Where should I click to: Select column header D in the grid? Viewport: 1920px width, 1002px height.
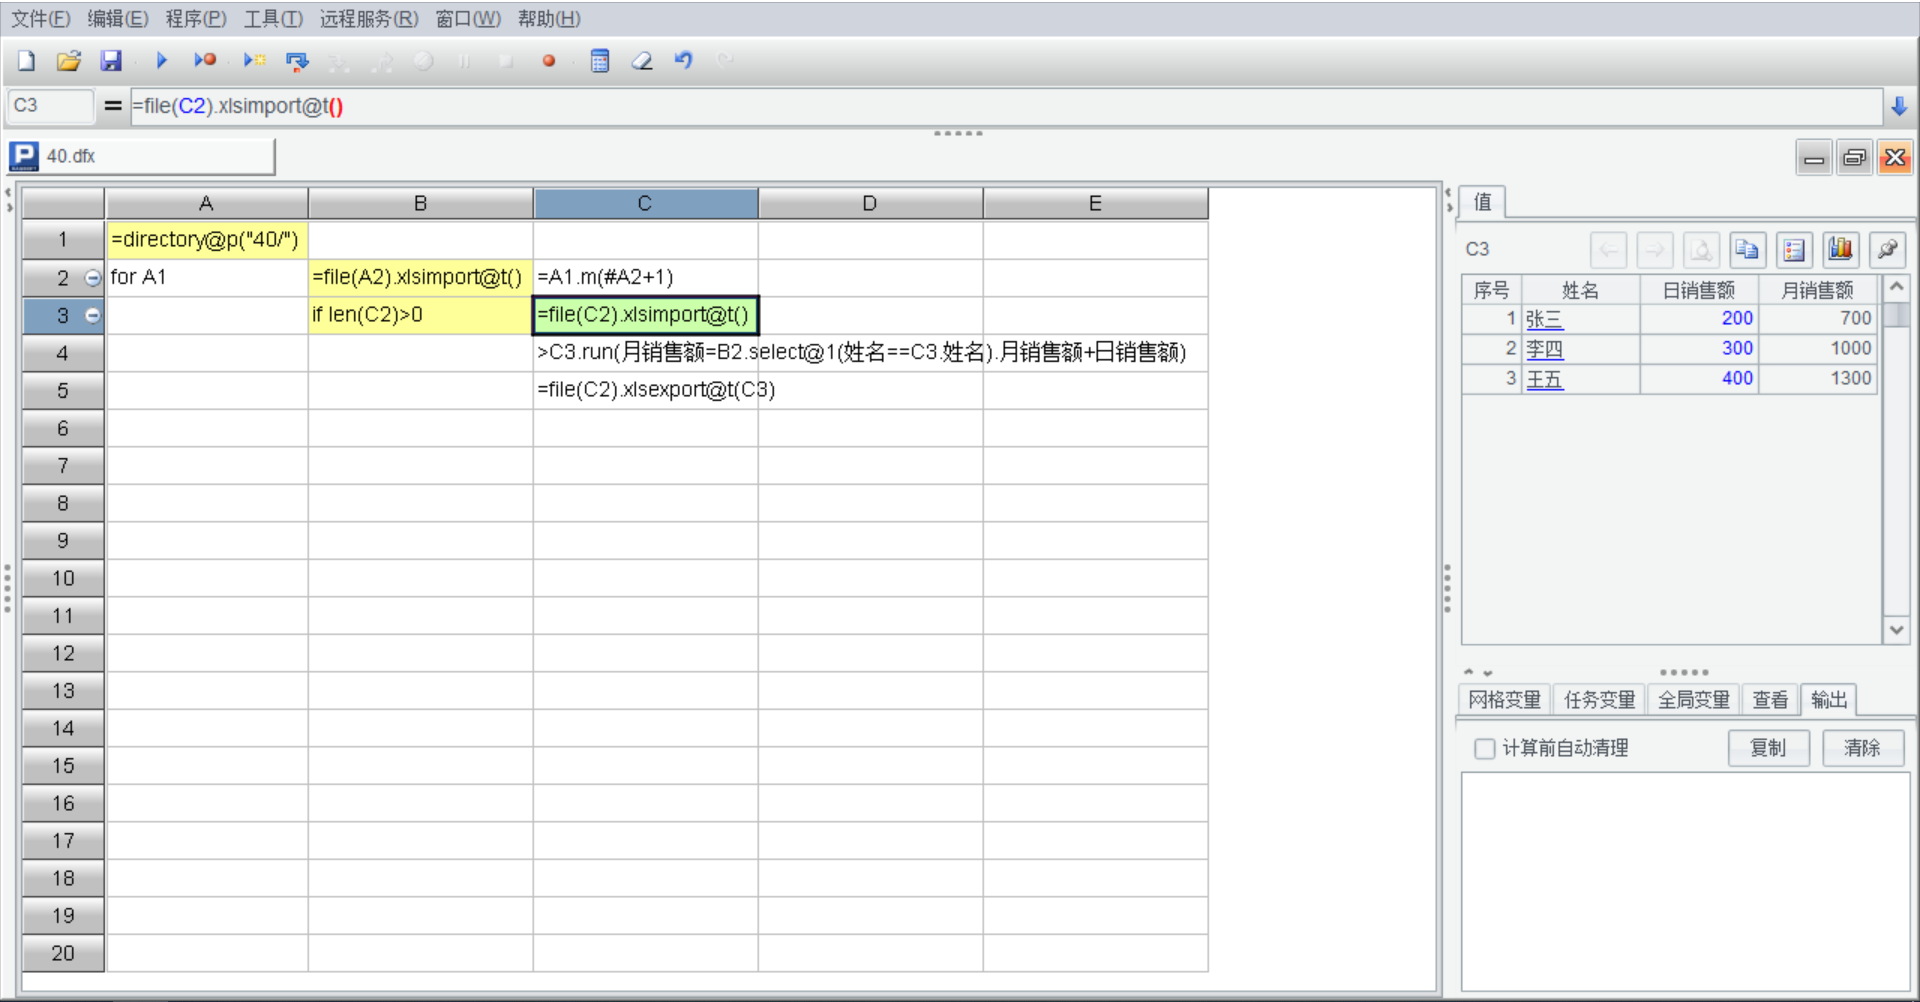click(x=870, y=204)
